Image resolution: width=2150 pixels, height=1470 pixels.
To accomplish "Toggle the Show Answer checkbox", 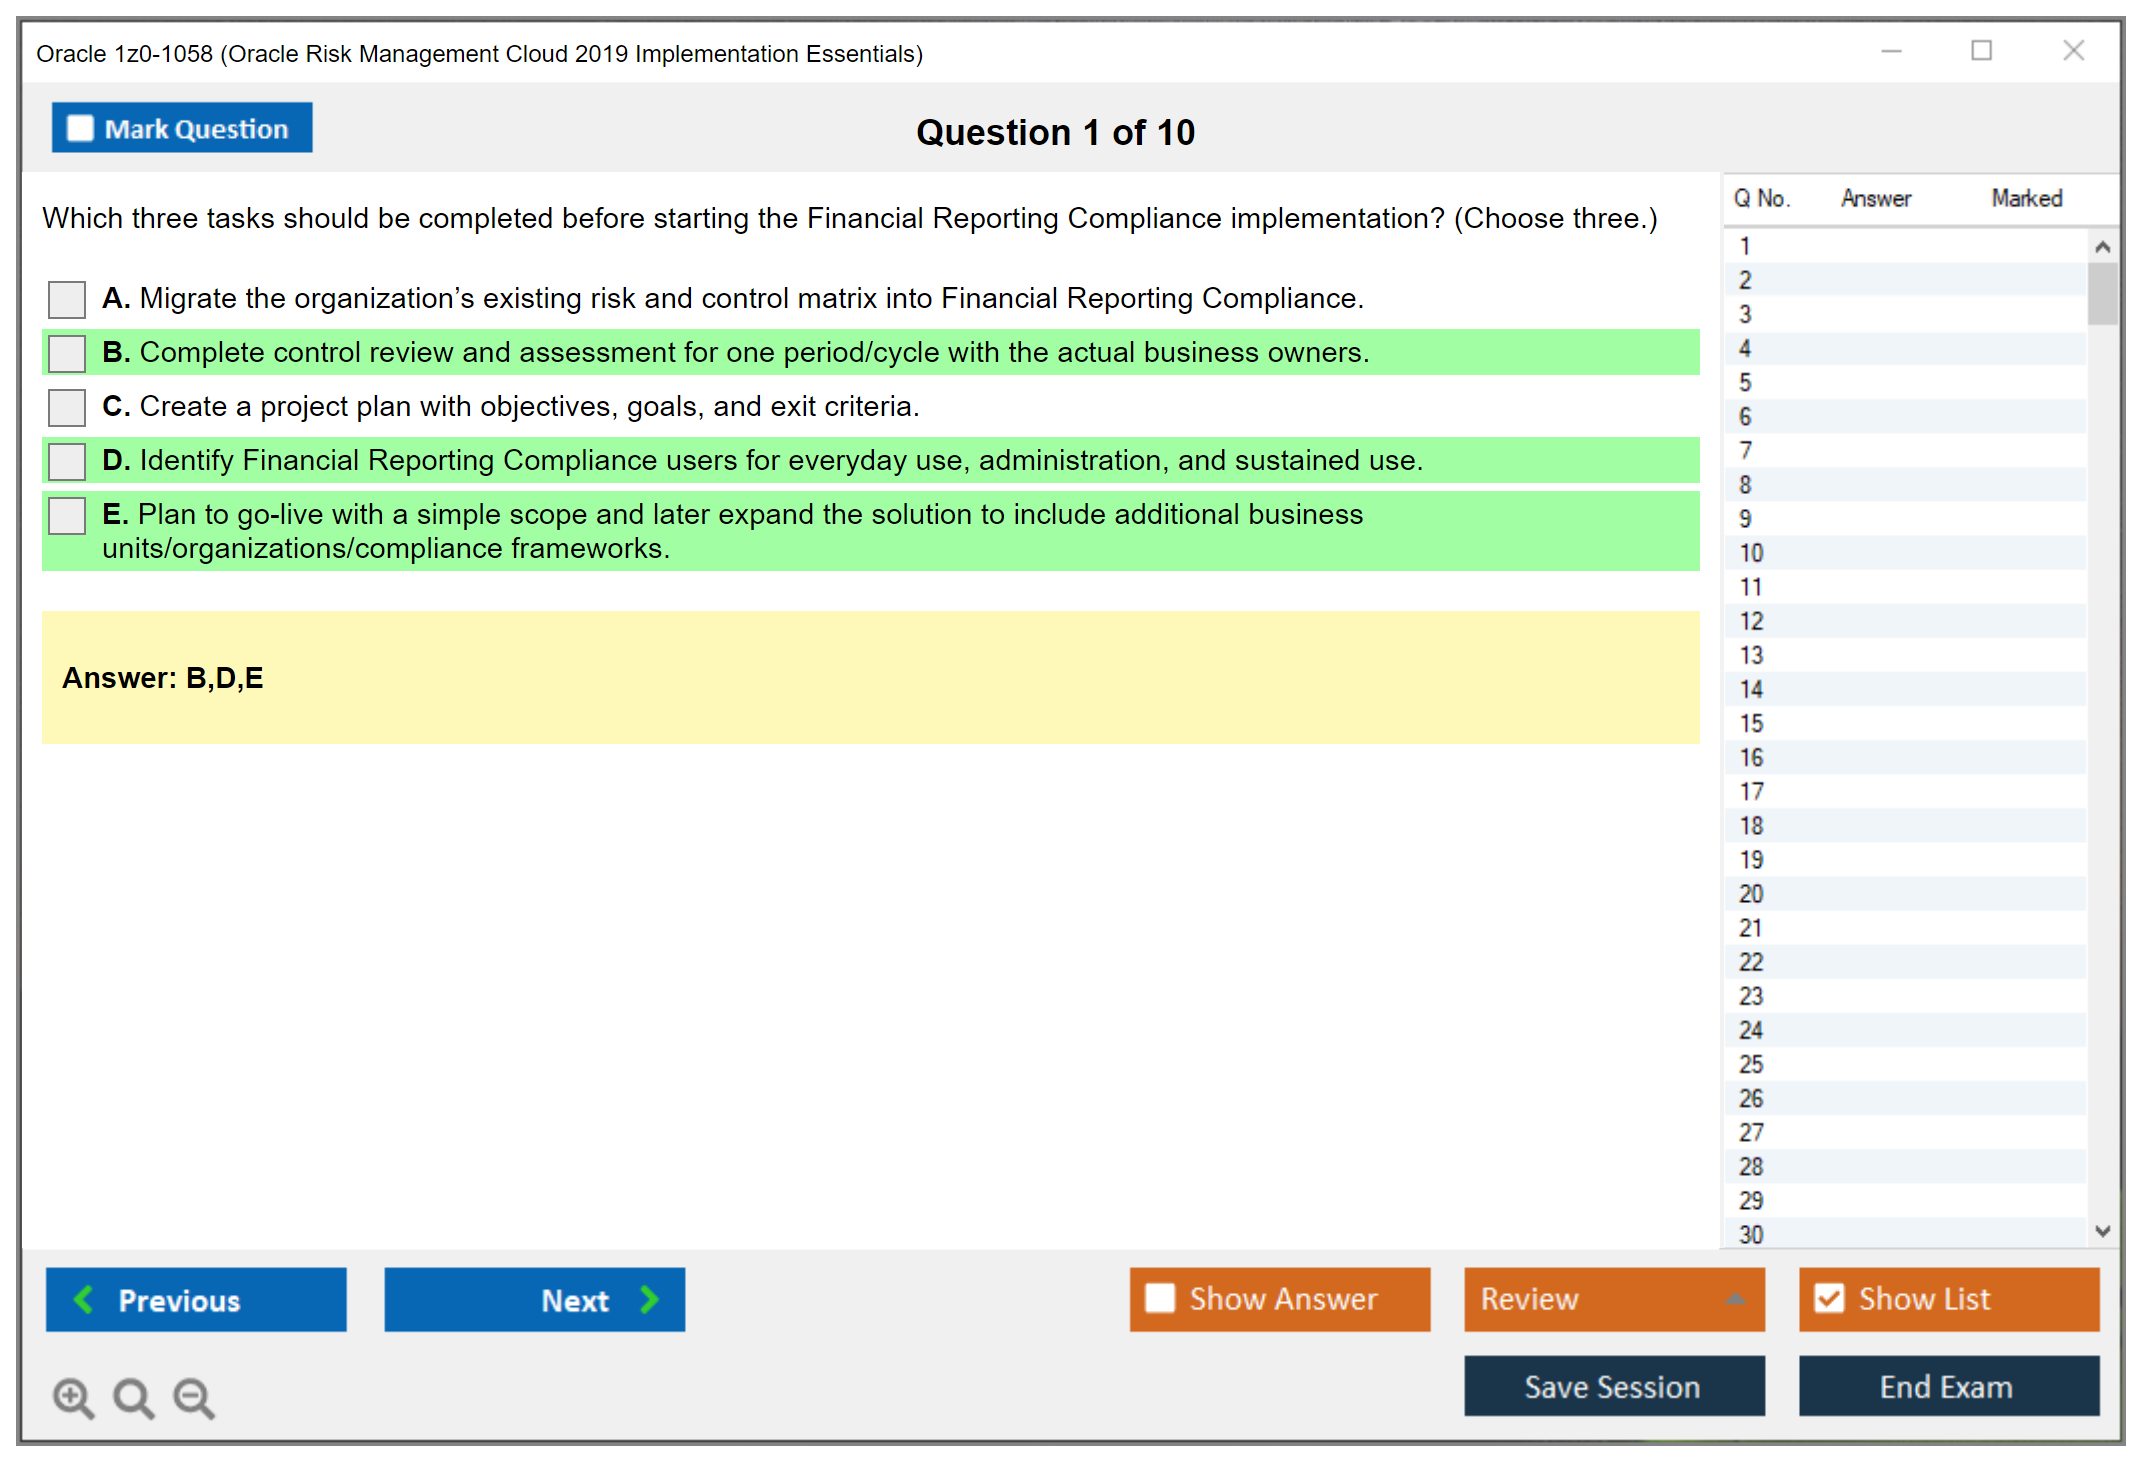I will pos(1160,1298).
